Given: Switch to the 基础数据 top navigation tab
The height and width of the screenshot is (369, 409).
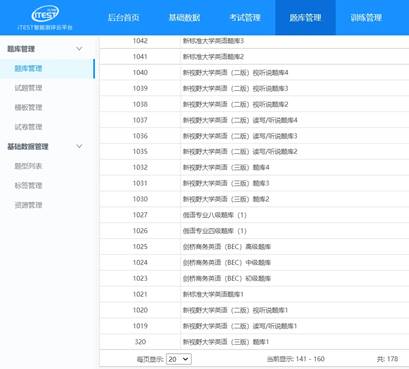Looking at the screenshot, I should click(x=184, y=18).
